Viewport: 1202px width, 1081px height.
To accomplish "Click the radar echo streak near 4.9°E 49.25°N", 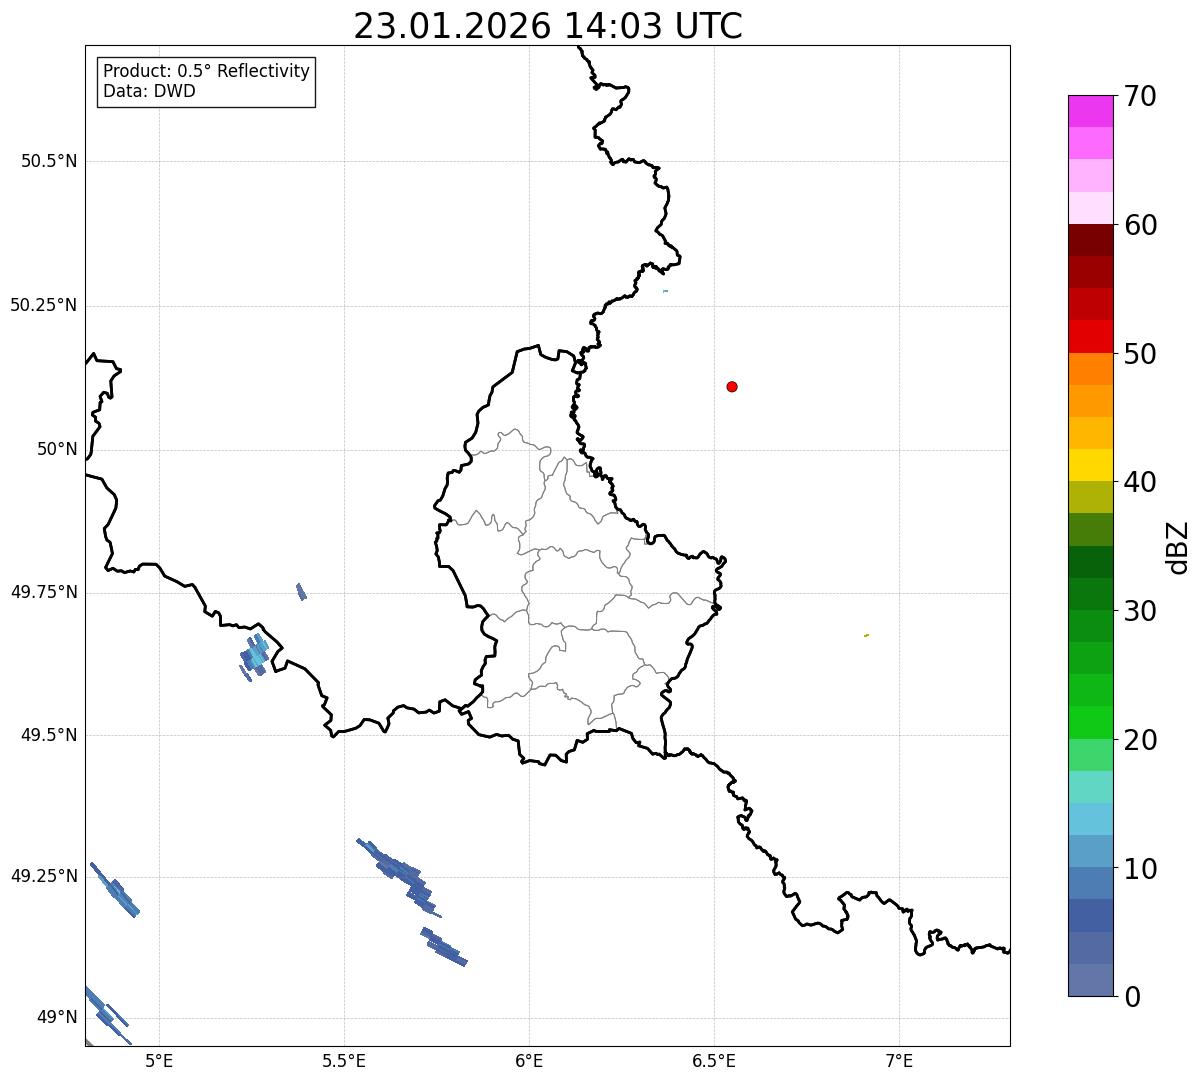I will (115, 890).
